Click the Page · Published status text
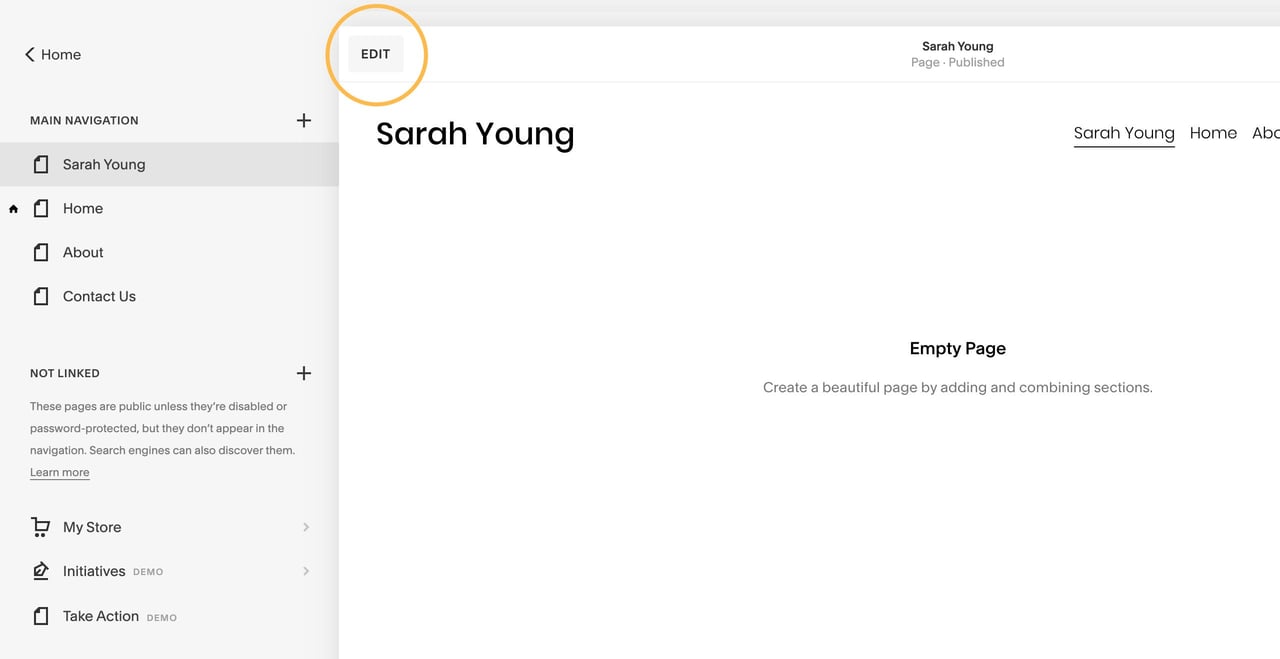This screenshot has height=659, width=1280. point(957,62)
